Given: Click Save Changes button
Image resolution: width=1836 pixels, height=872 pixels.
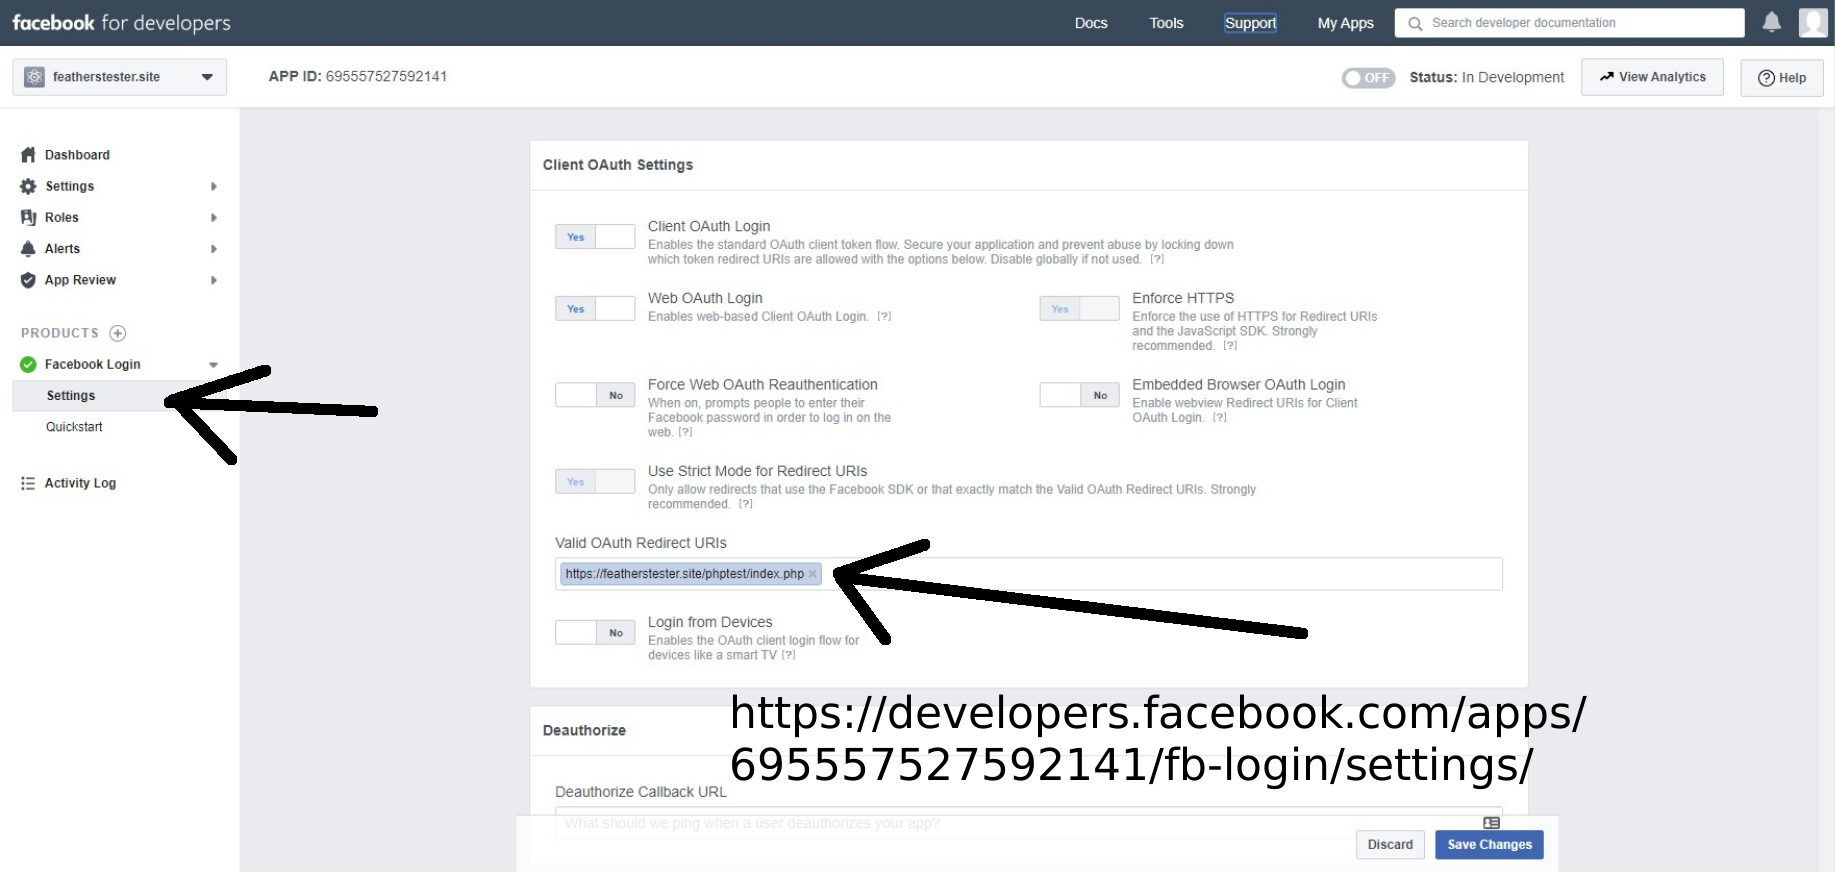Looking at the screenshot, I should tap(1489, 845).
